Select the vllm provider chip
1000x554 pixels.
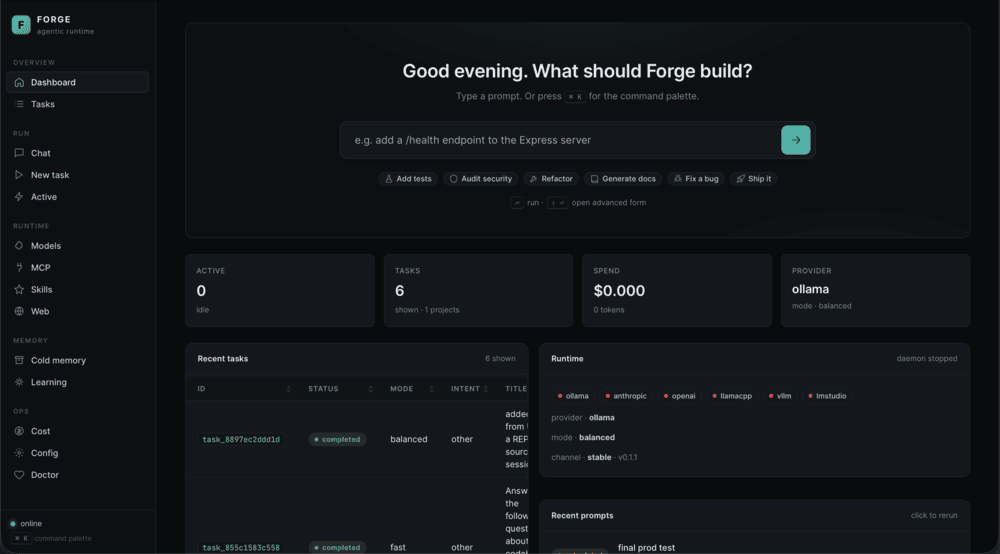click(x=779, y=396)
